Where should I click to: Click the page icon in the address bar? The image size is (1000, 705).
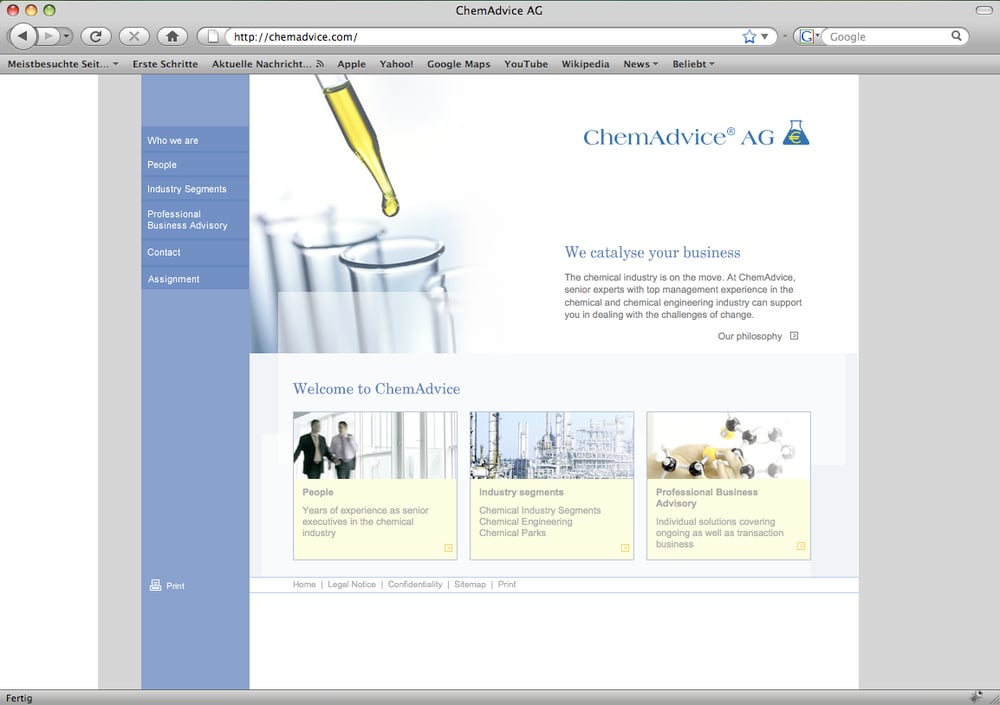click(x=214, y=36)
